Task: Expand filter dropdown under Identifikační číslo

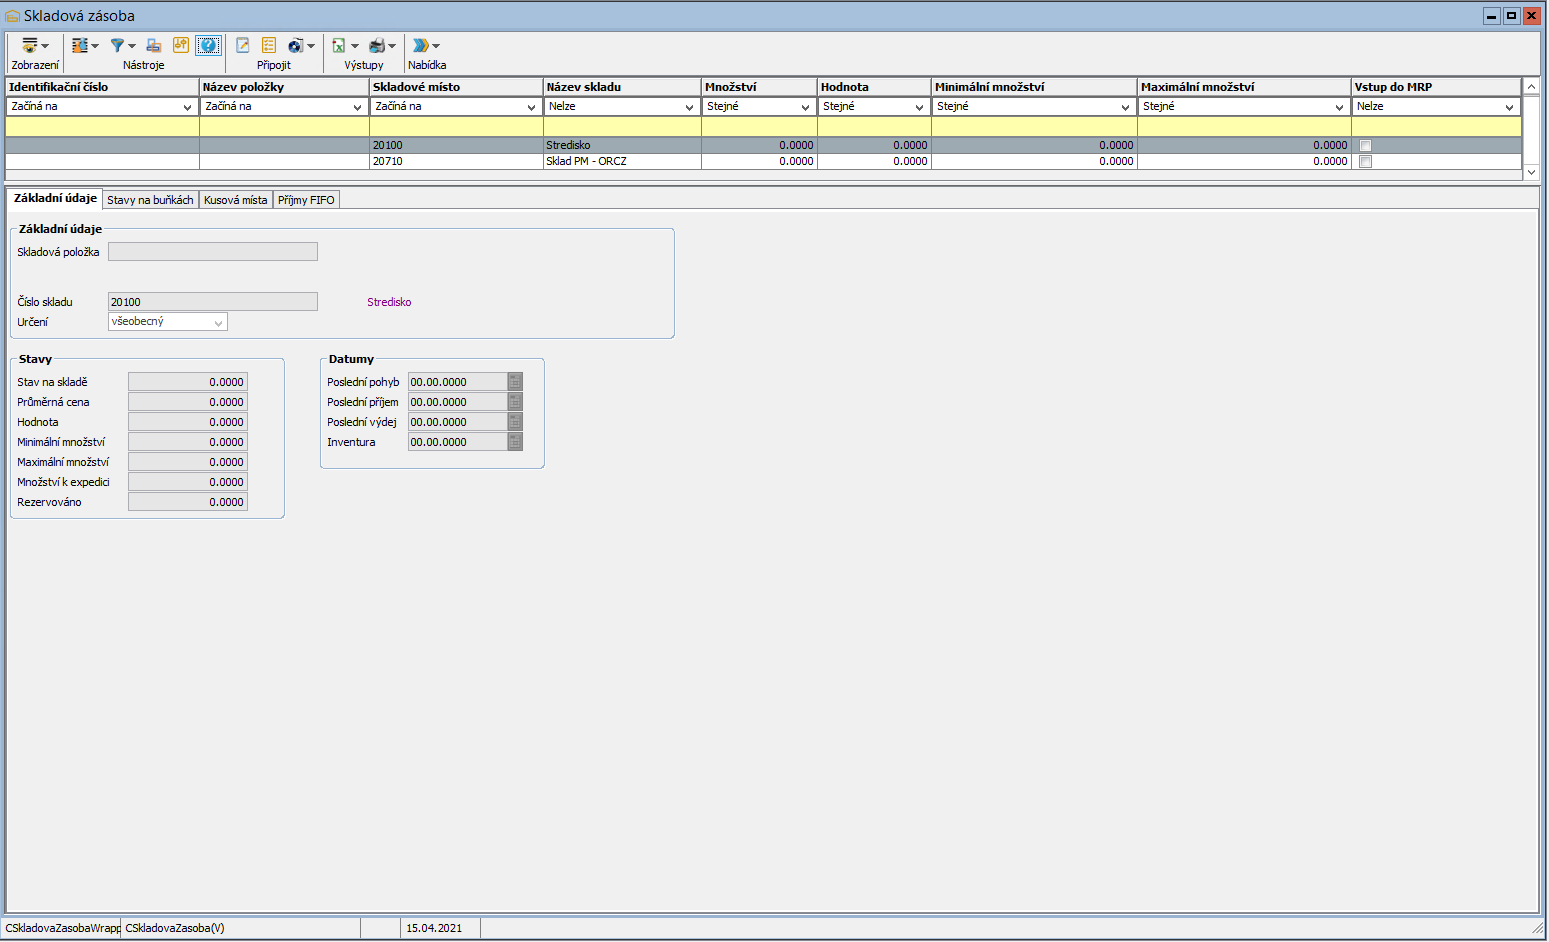Action: [187, 107]
